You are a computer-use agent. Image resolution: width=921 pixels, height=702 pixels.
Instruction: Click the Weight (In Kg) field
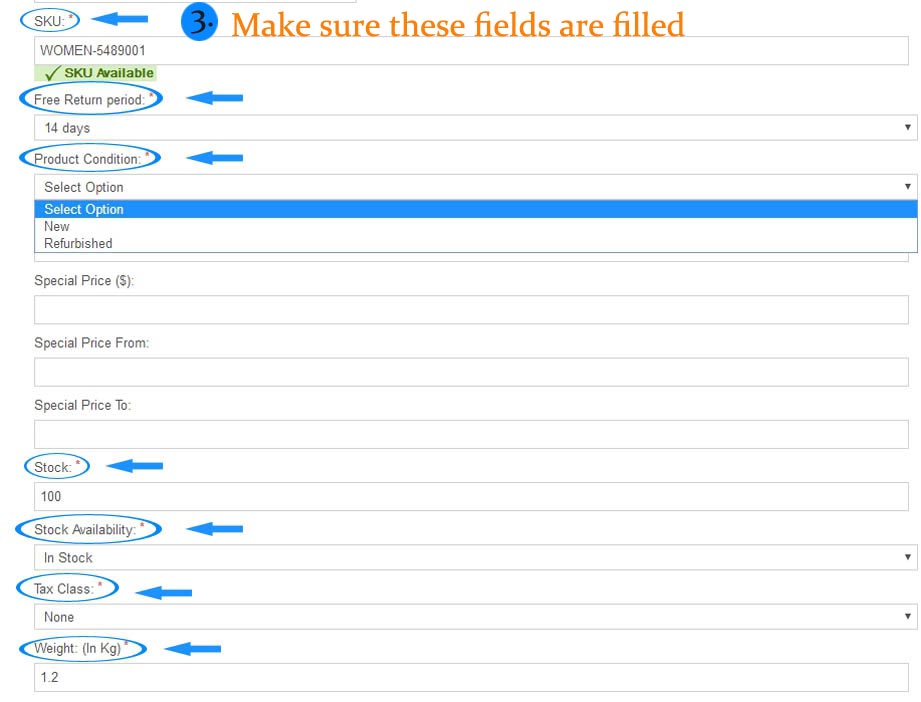pyautogui.click(x=470, y=677)
